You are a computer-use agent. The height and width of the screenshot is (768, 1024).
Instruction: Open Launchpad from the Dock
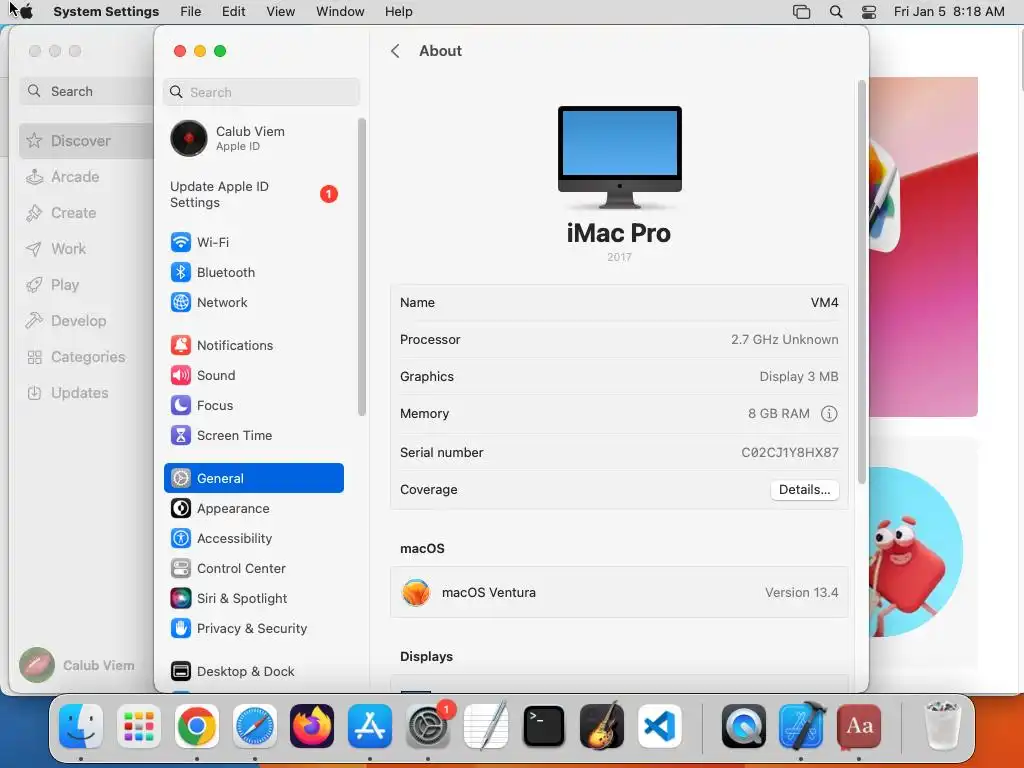point(138,726)
